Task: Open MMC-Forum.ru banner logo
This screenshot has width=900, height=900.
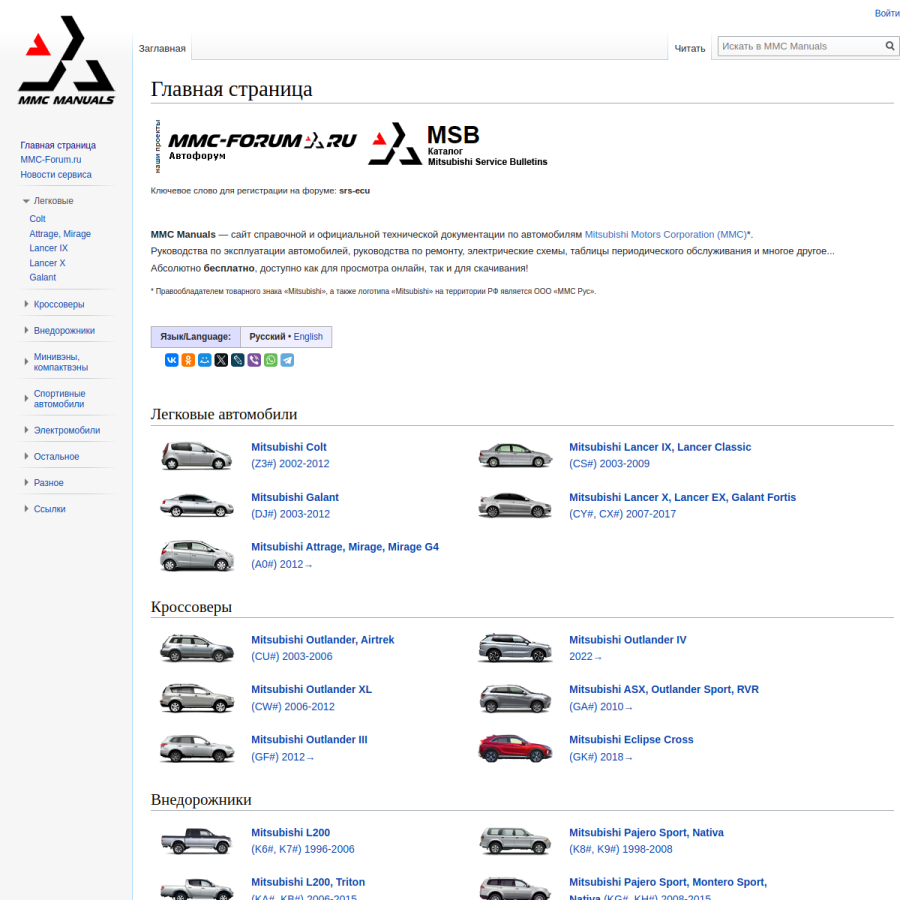Action: 262,146
